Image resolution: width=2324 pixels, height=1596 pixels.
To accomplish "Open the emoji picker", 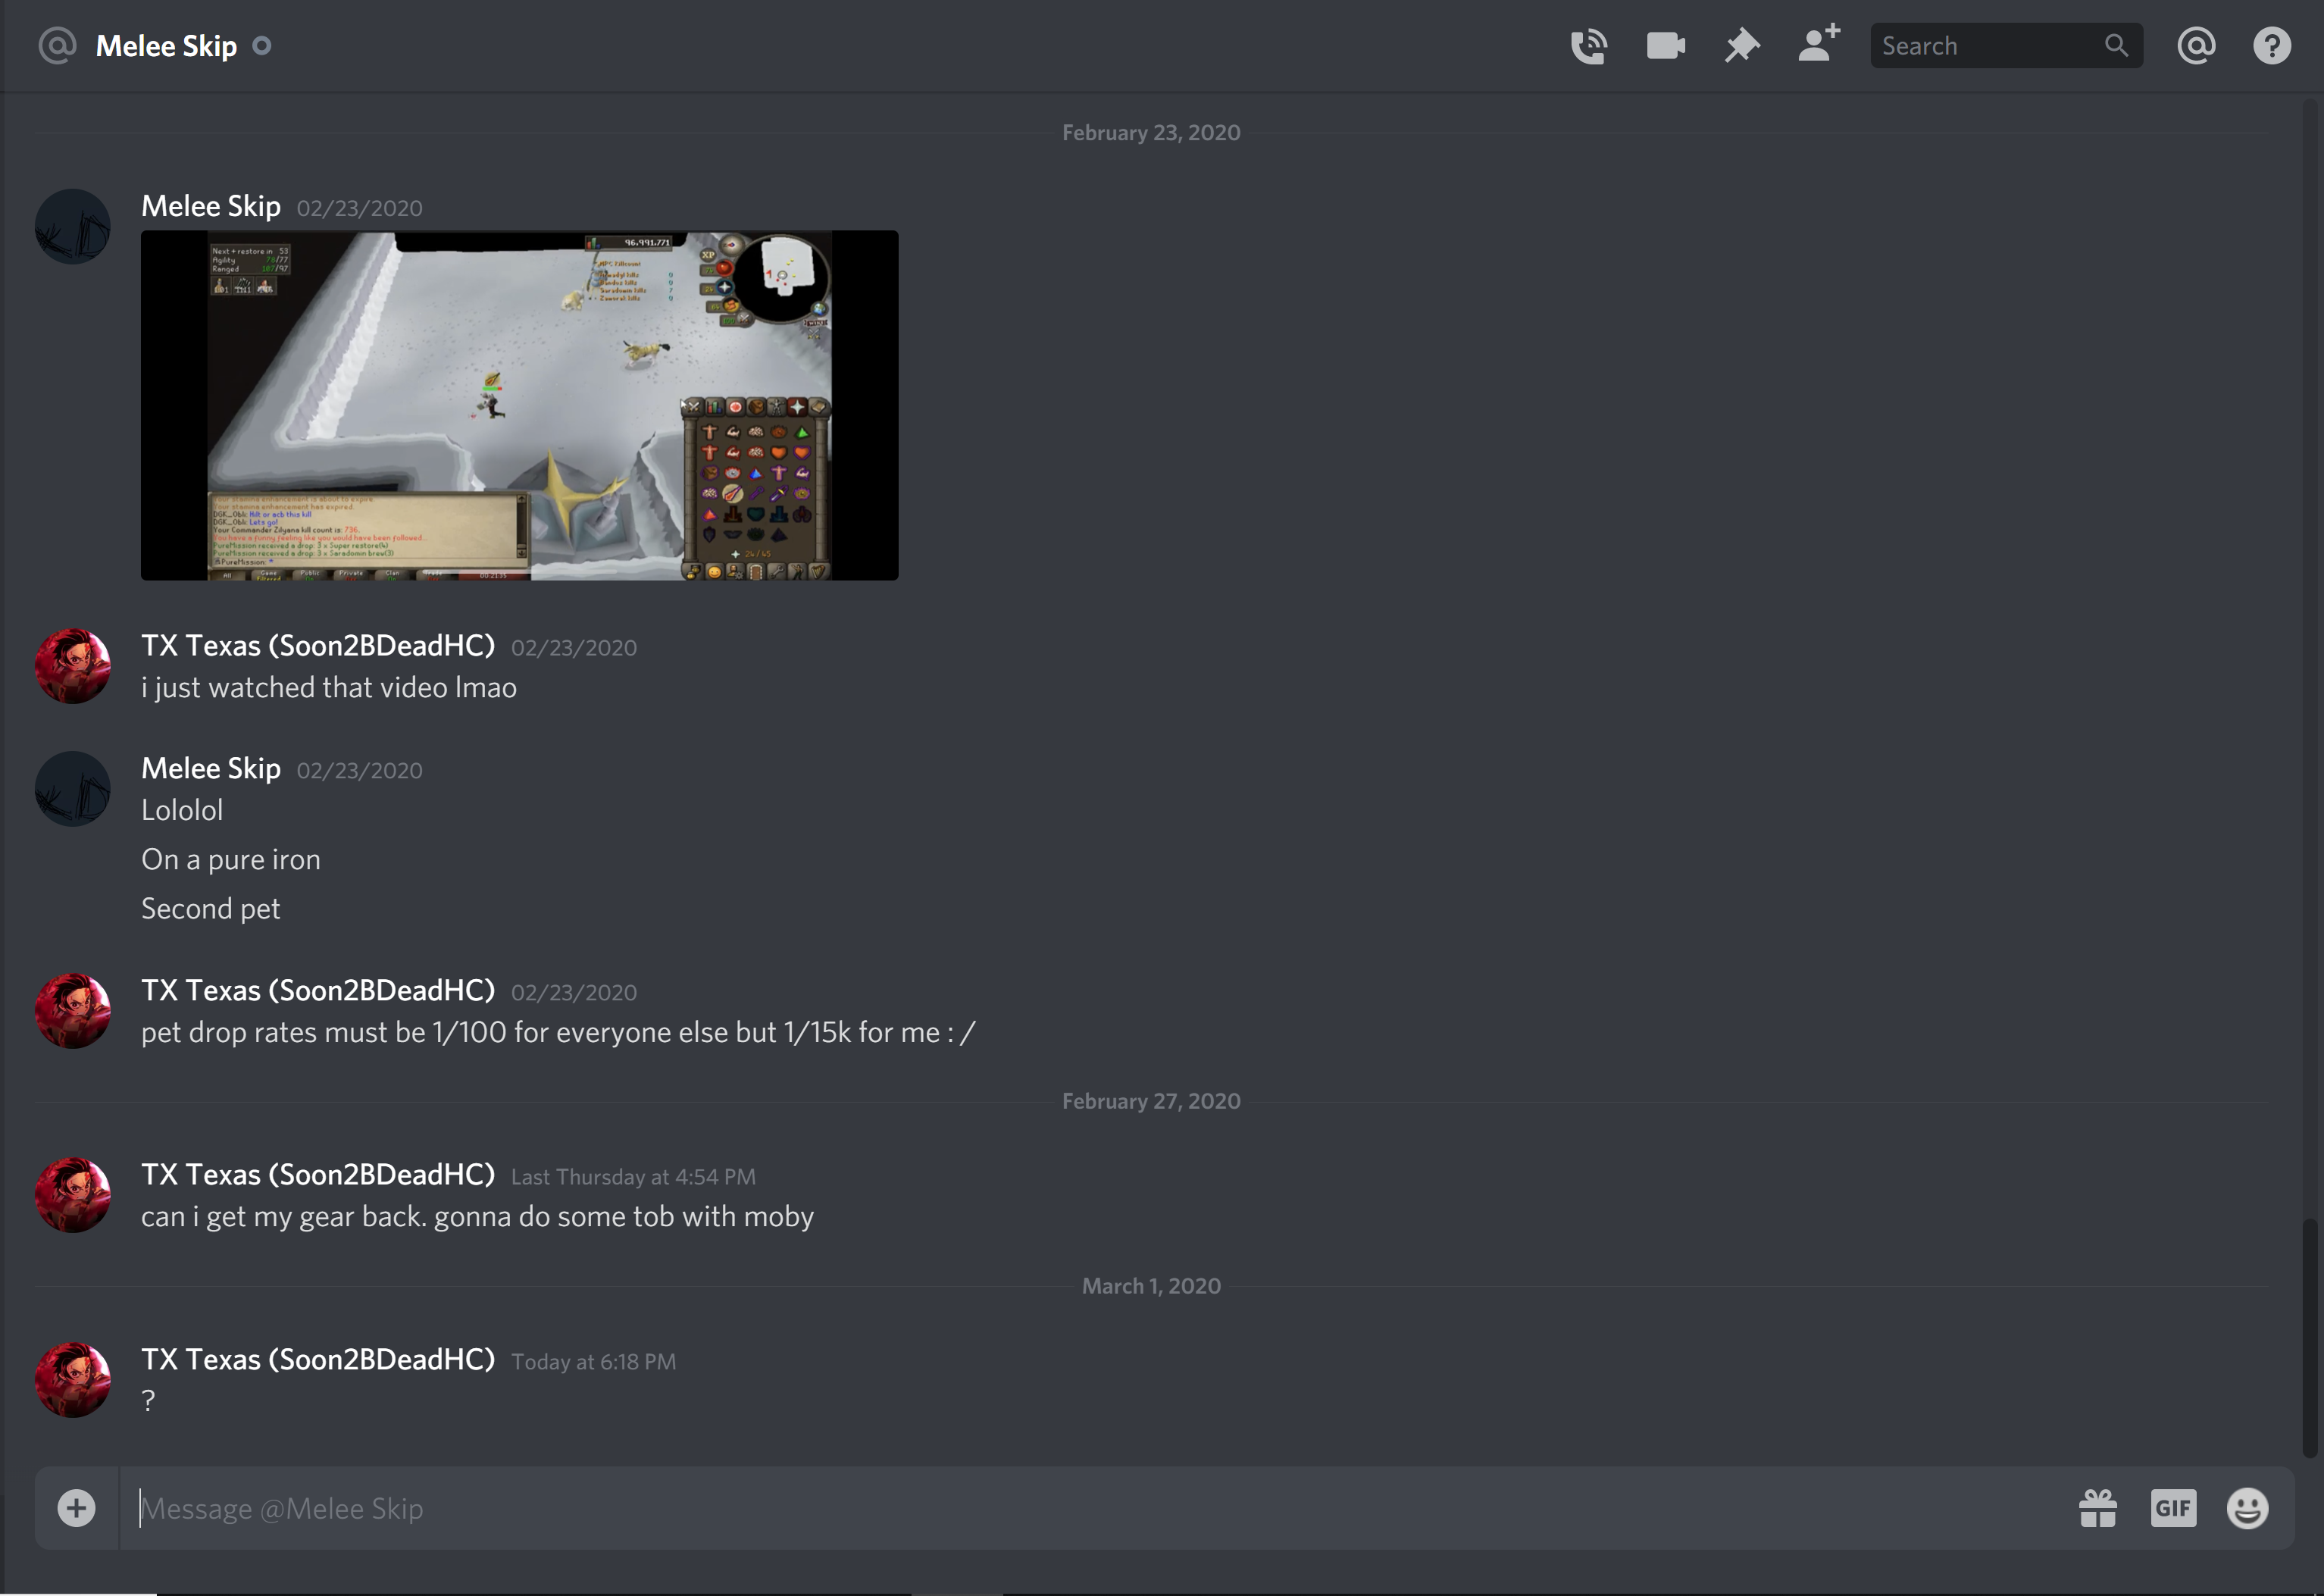I will click(x=2247, y=1508).
